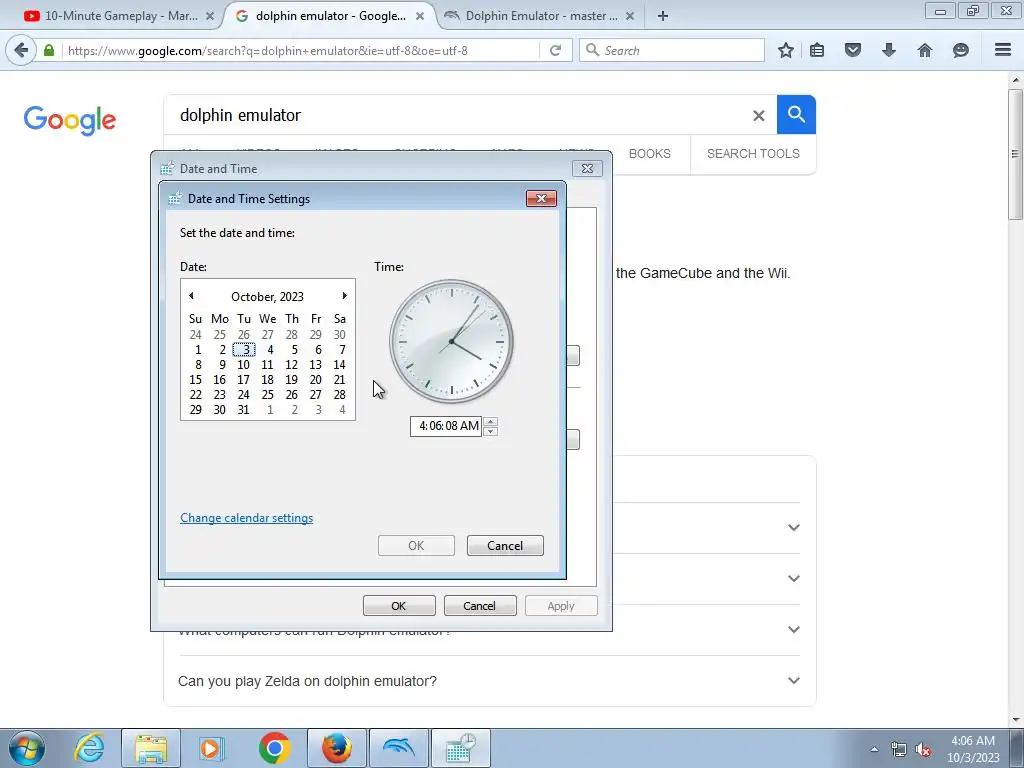Screen dimensions: 1024x768
Task: Open the bookmarks list icon
Action: 817,50
